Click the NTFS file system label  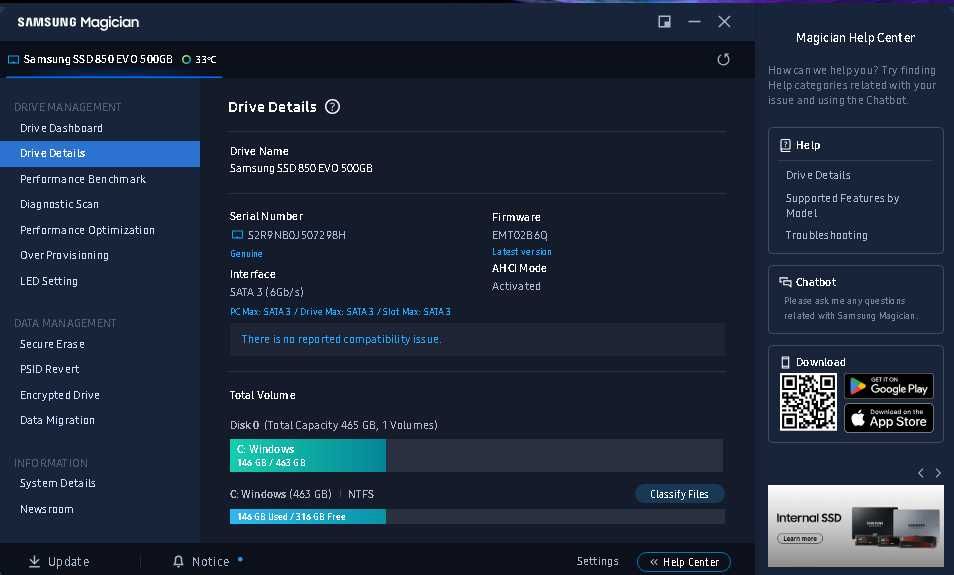tap(361, 494)
